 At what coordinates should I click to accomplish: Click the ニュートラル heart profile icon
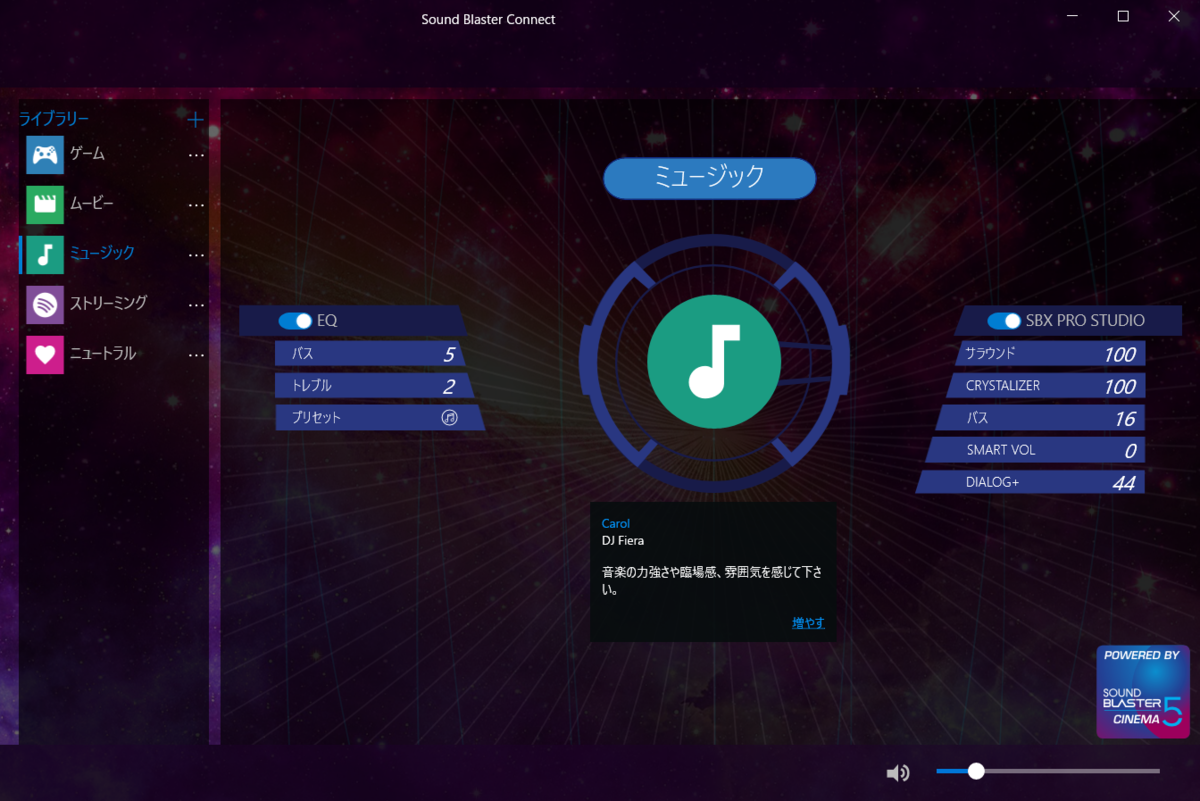click(45, 354)
